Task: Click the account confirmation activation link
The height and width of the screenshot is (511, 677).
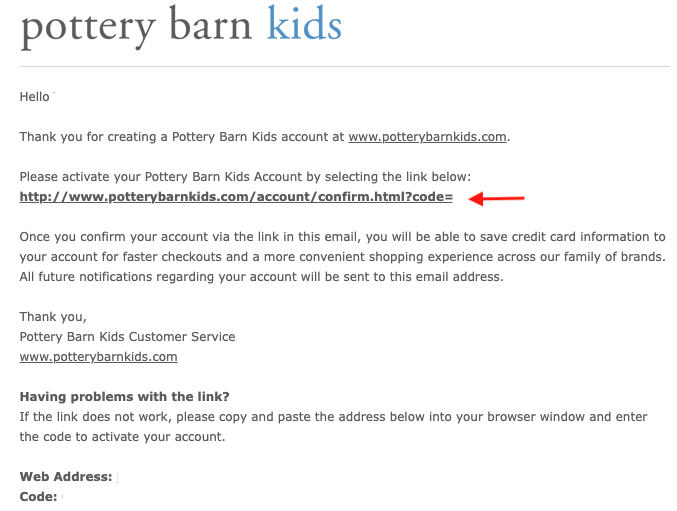Action: coord(236,197)
